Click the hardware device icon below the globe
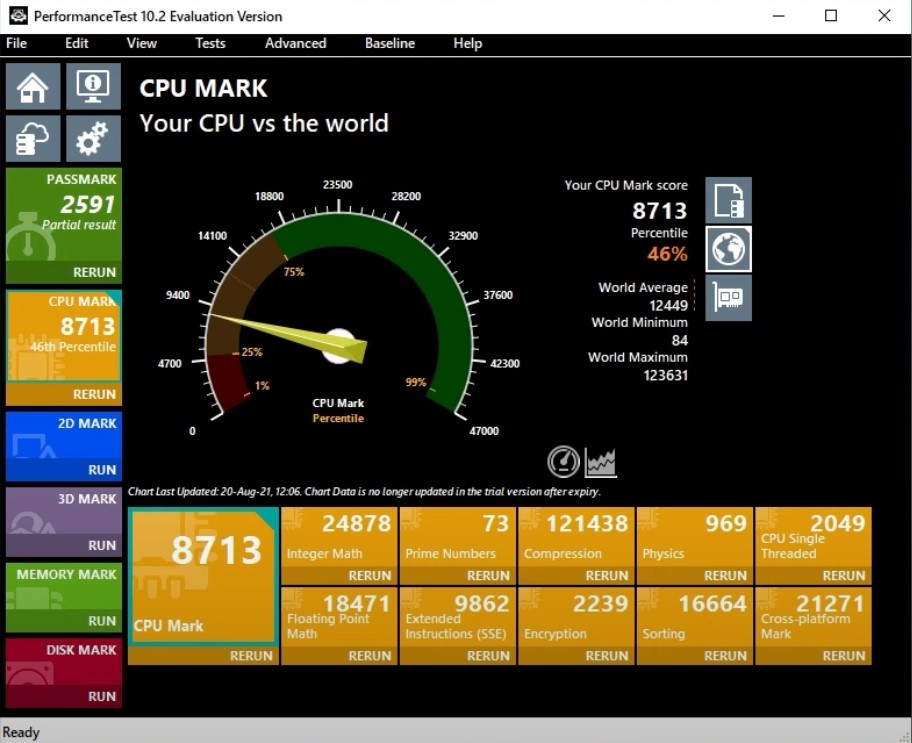The width and height of the screenshot is (912, 743). point(727,298)
